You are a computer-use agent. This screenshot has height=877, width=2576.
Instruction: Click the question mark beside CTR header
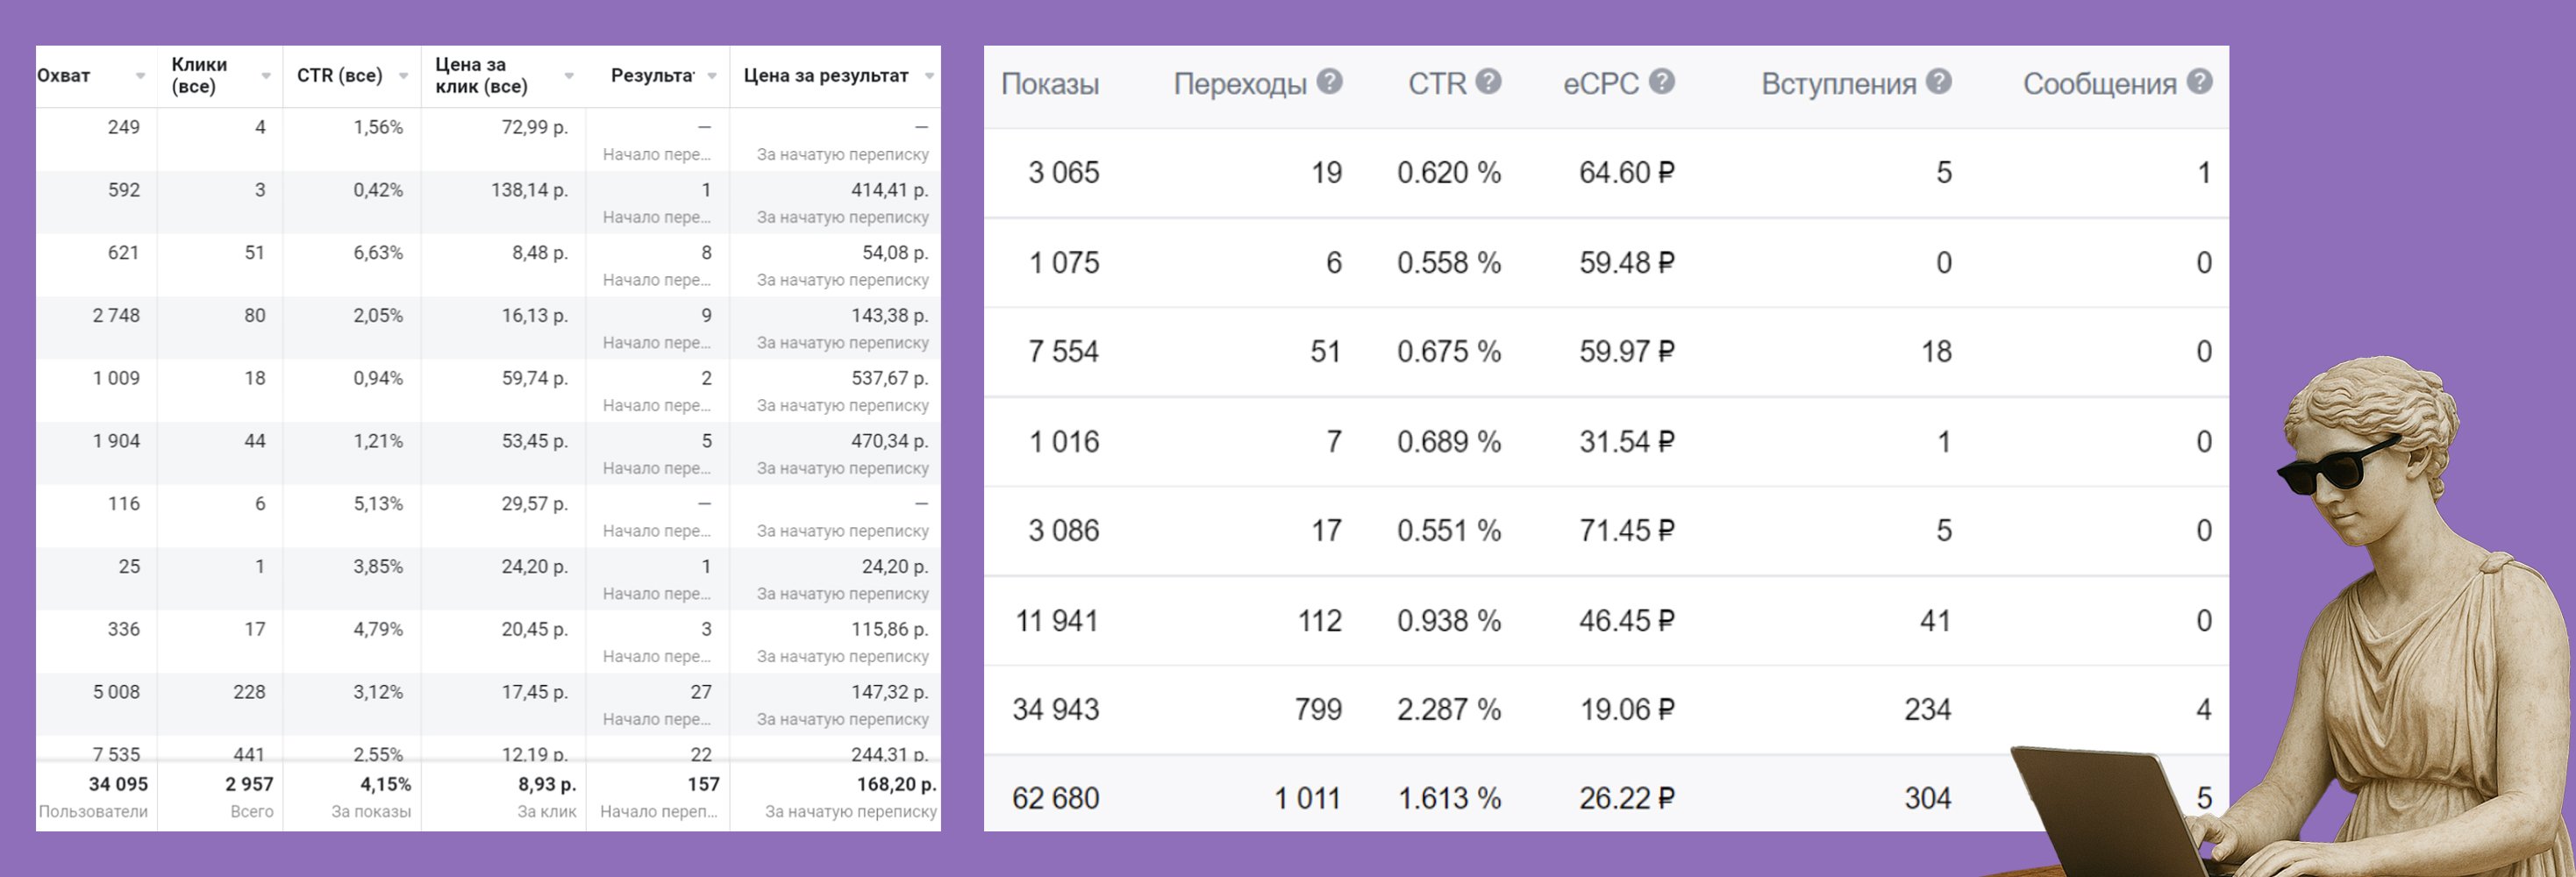(x=1488, y=82)
